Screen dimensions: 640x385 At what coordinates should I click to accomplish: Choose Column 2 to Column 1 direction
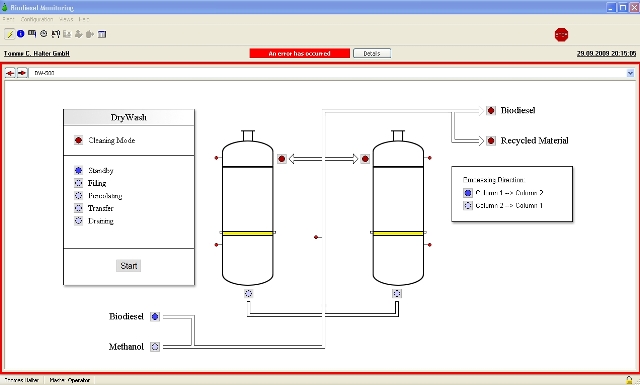(468, 205)
